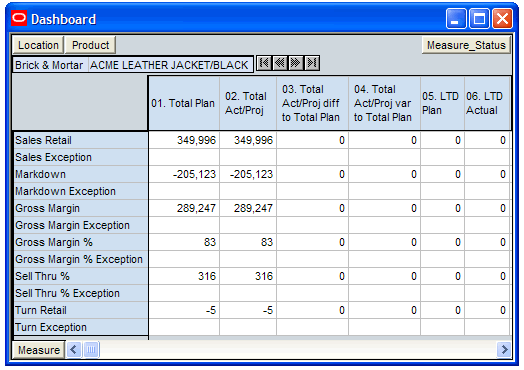This screenshot has width=524, height=370.
Task: Click the horizontal scrollbar left arrow
Action: click(74, 350)
